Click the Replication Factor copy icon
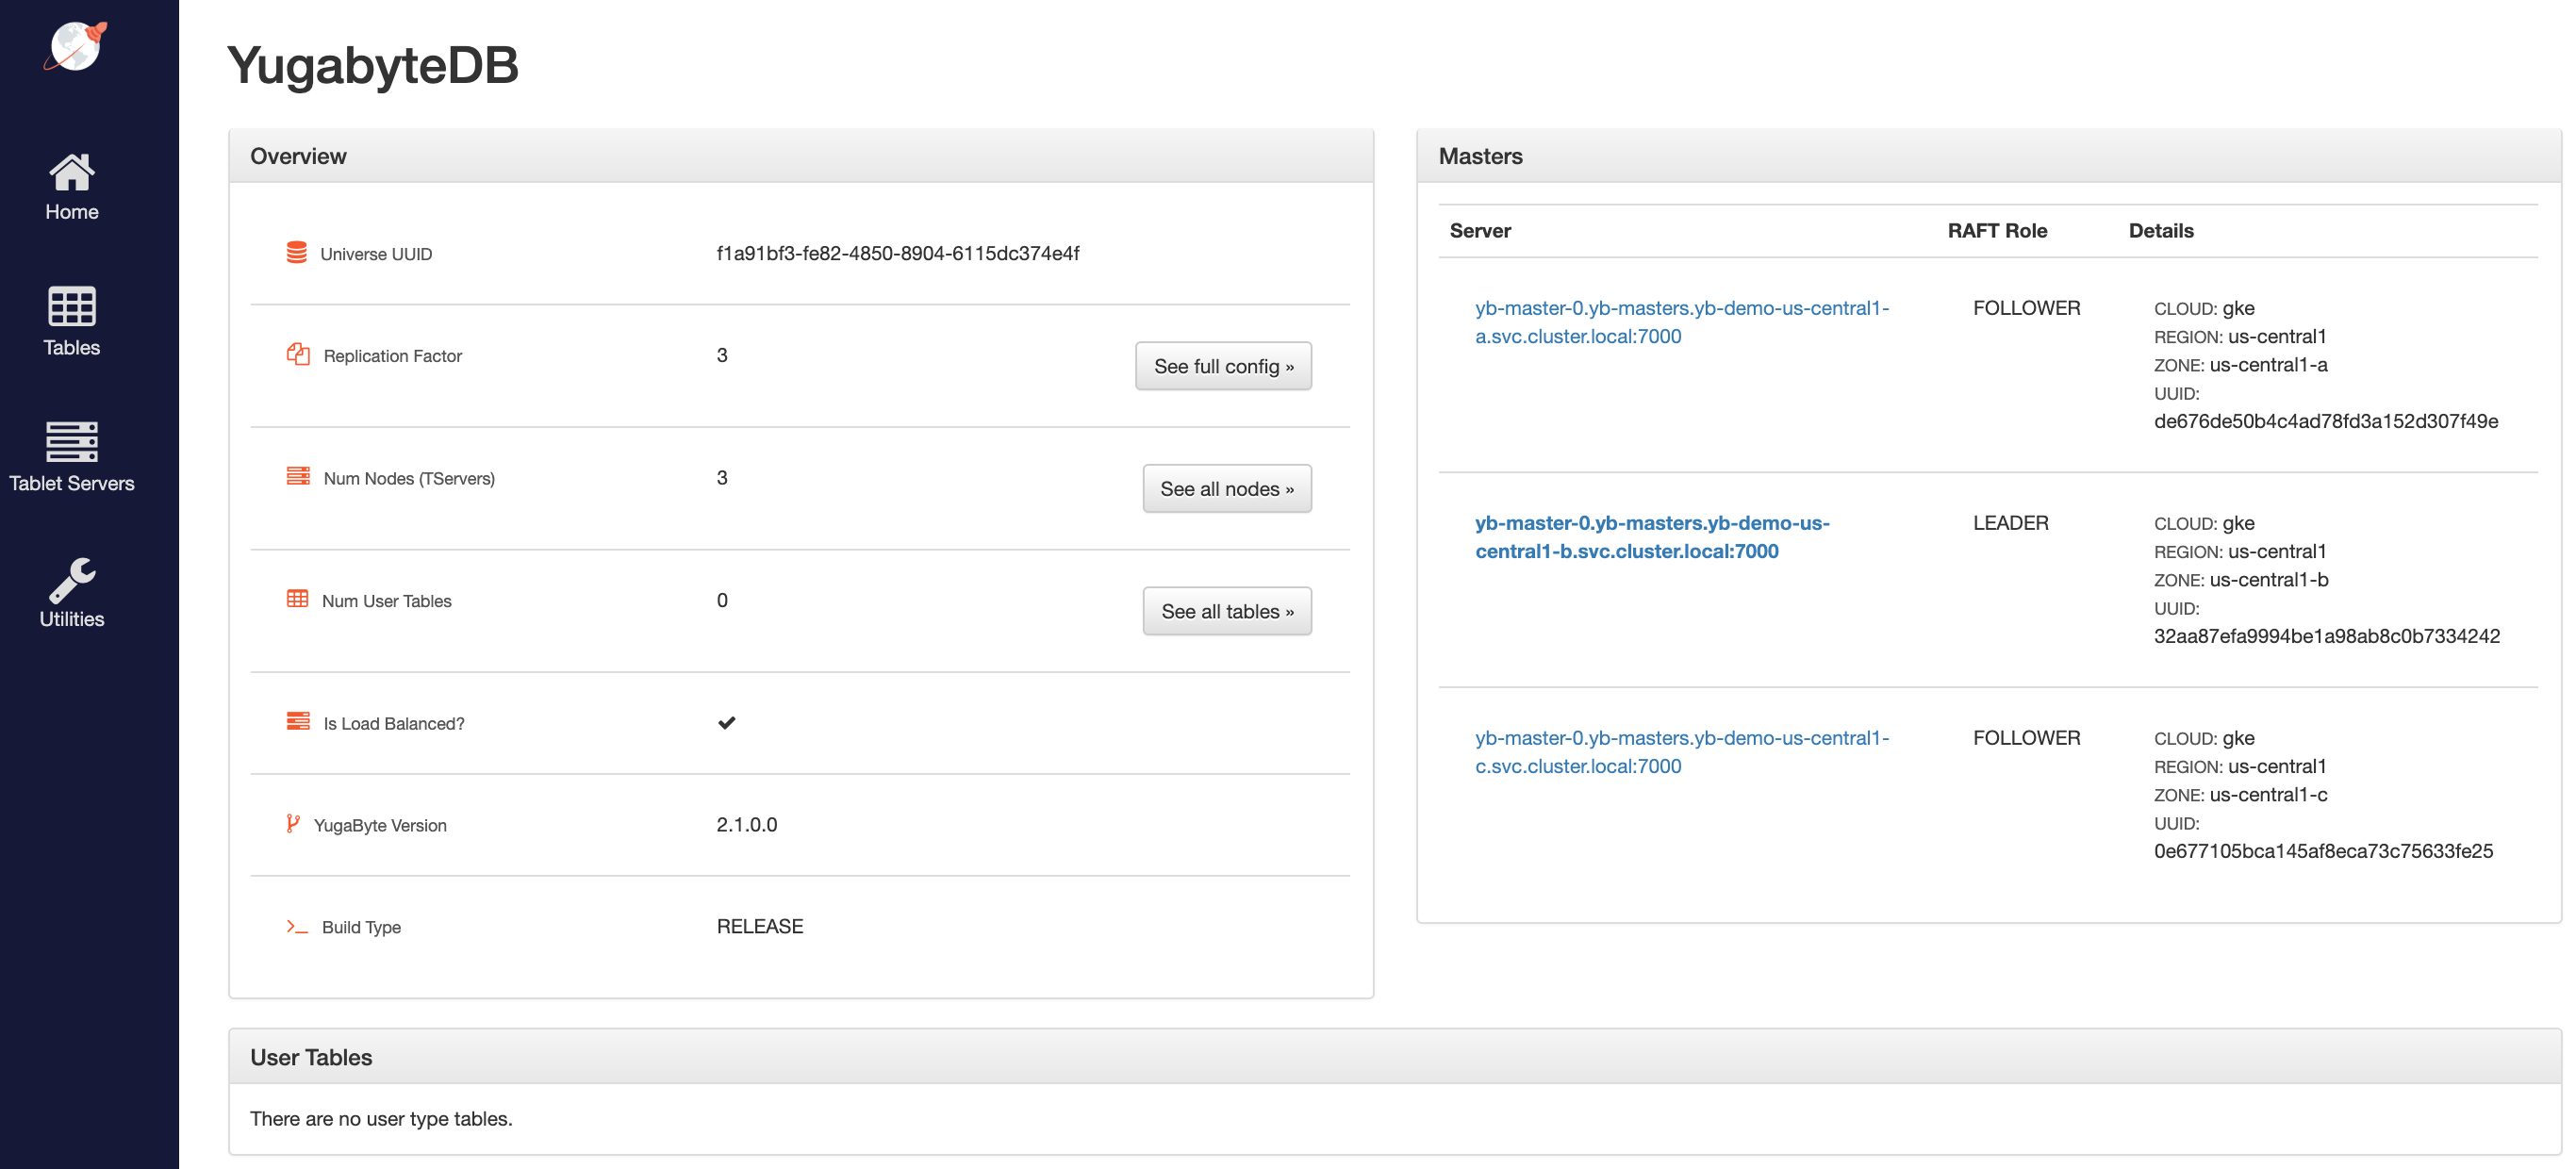 [298, 354]
